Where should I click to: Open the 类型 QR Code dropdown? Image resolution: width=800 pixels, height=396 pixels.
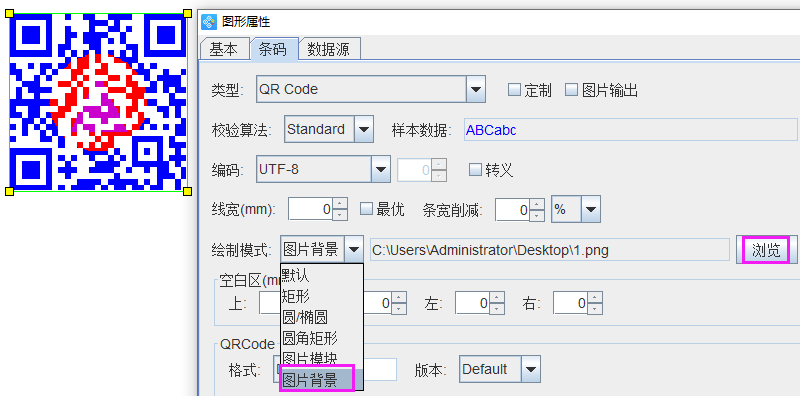[x=476, y=89]
